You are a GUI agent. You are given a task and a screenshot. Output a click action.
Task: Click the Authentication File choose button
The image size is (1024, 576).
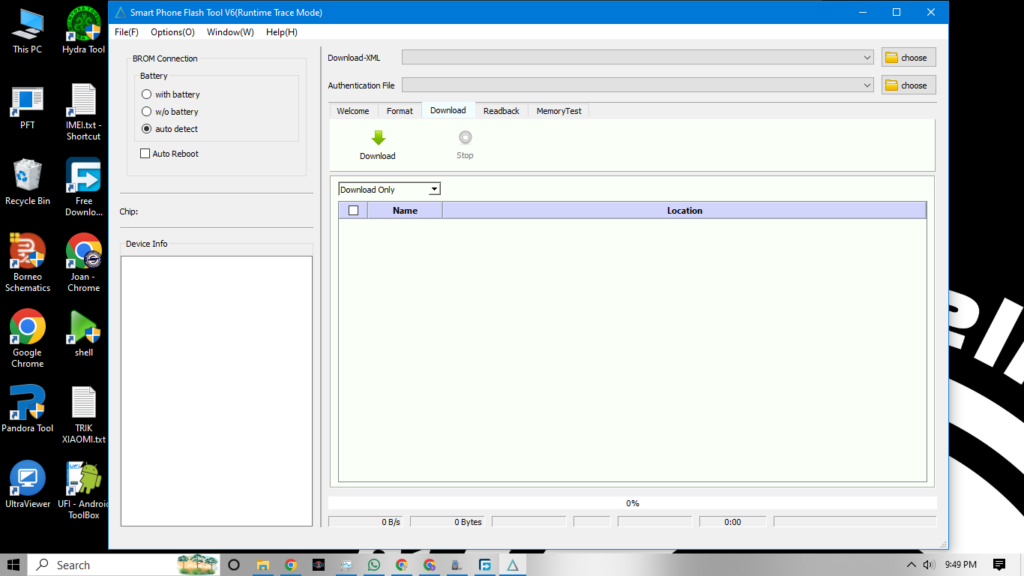tap(907, 85)
